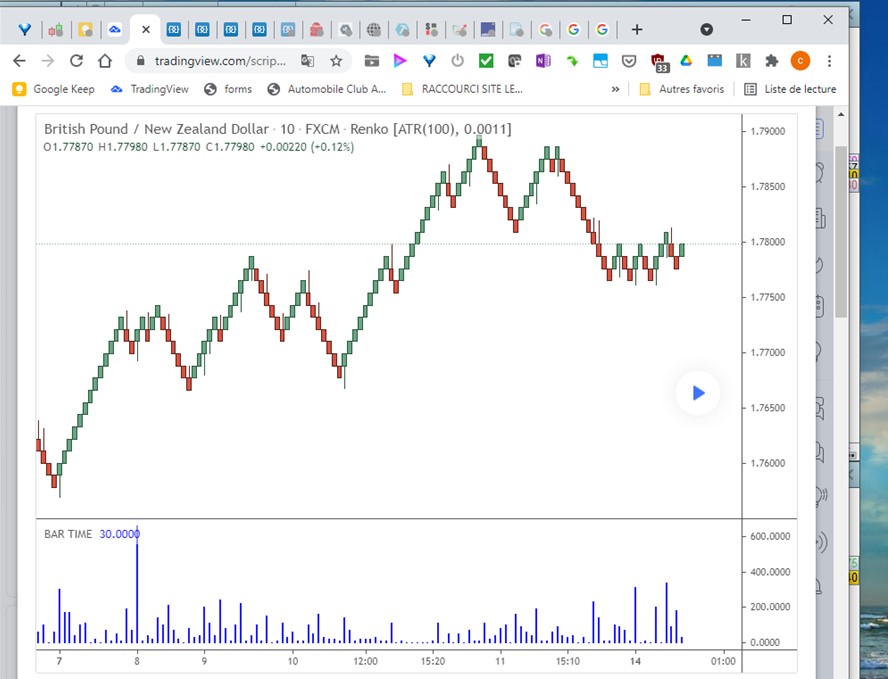Click the 12:00 time axis label
This screenshot has height=679, width=888.
coord(365,661)
